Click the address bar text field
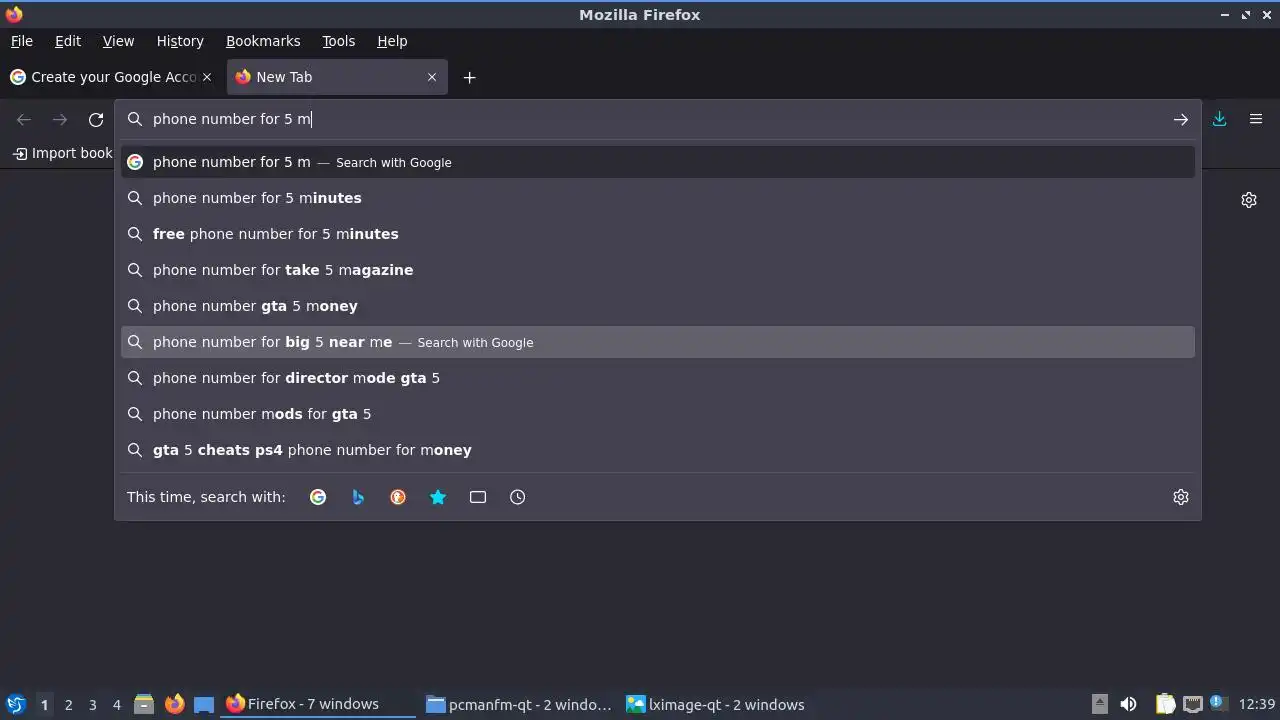 point(658,119)
